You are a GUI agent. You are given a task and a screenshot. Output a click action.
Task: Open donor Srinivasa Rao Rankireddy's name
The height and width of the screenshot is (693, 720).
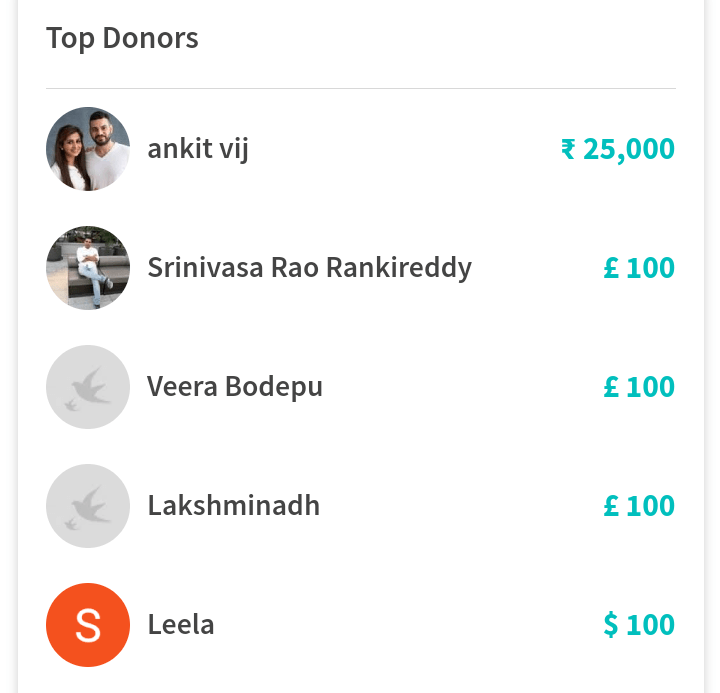309,268
